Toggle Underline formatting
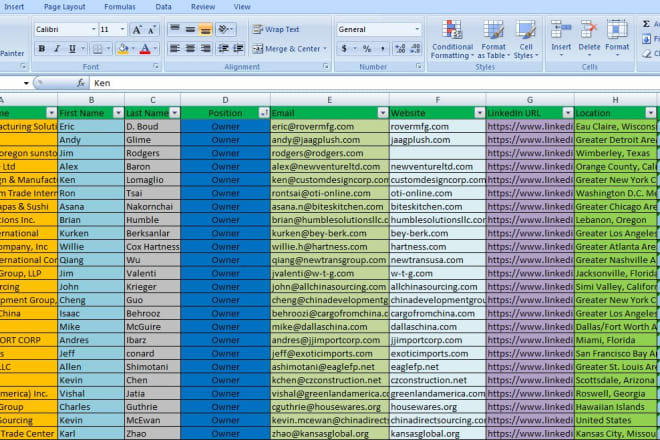This screenshot has height=440, width=660. point(72,49)
